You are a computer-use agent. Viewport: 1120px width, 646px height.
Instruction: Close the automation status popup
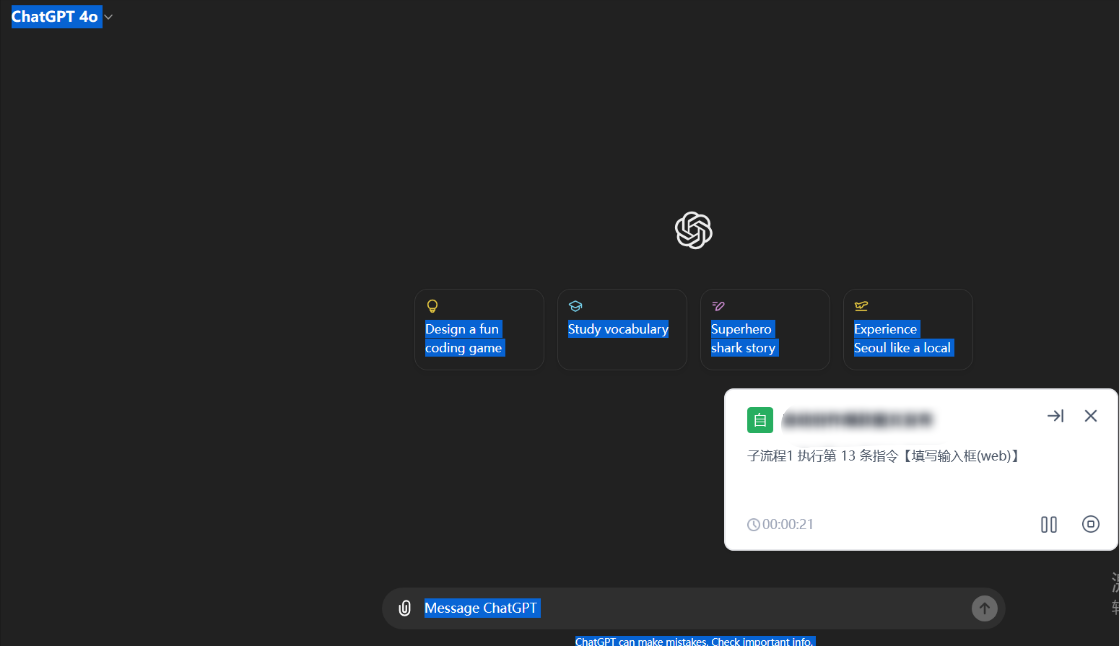(1090, 416)
